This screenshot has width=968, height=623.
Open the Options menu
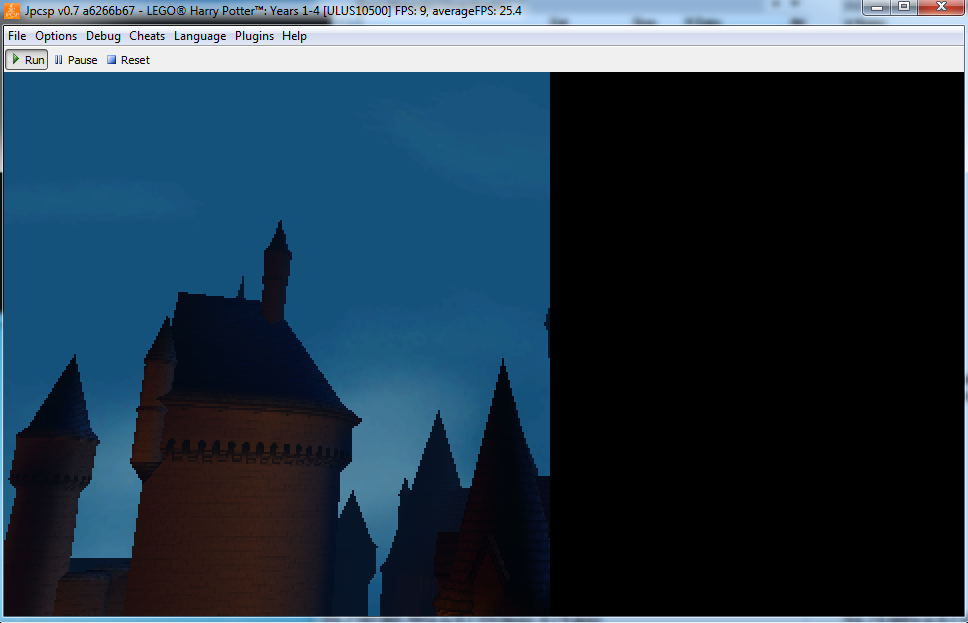[56, 36]
